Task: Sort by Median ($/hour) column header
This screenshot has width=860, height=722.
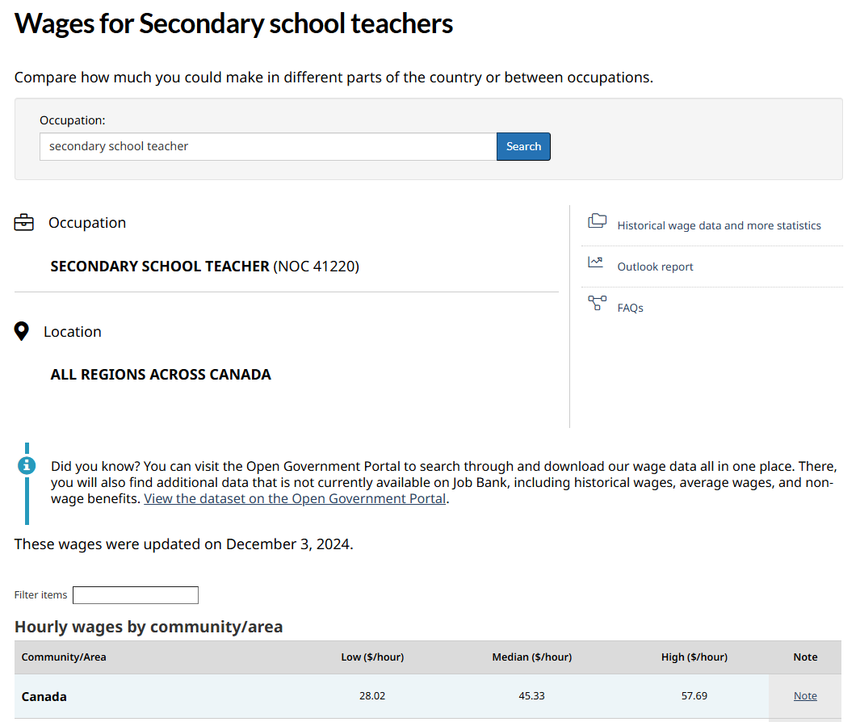Action: pos(532,657)
